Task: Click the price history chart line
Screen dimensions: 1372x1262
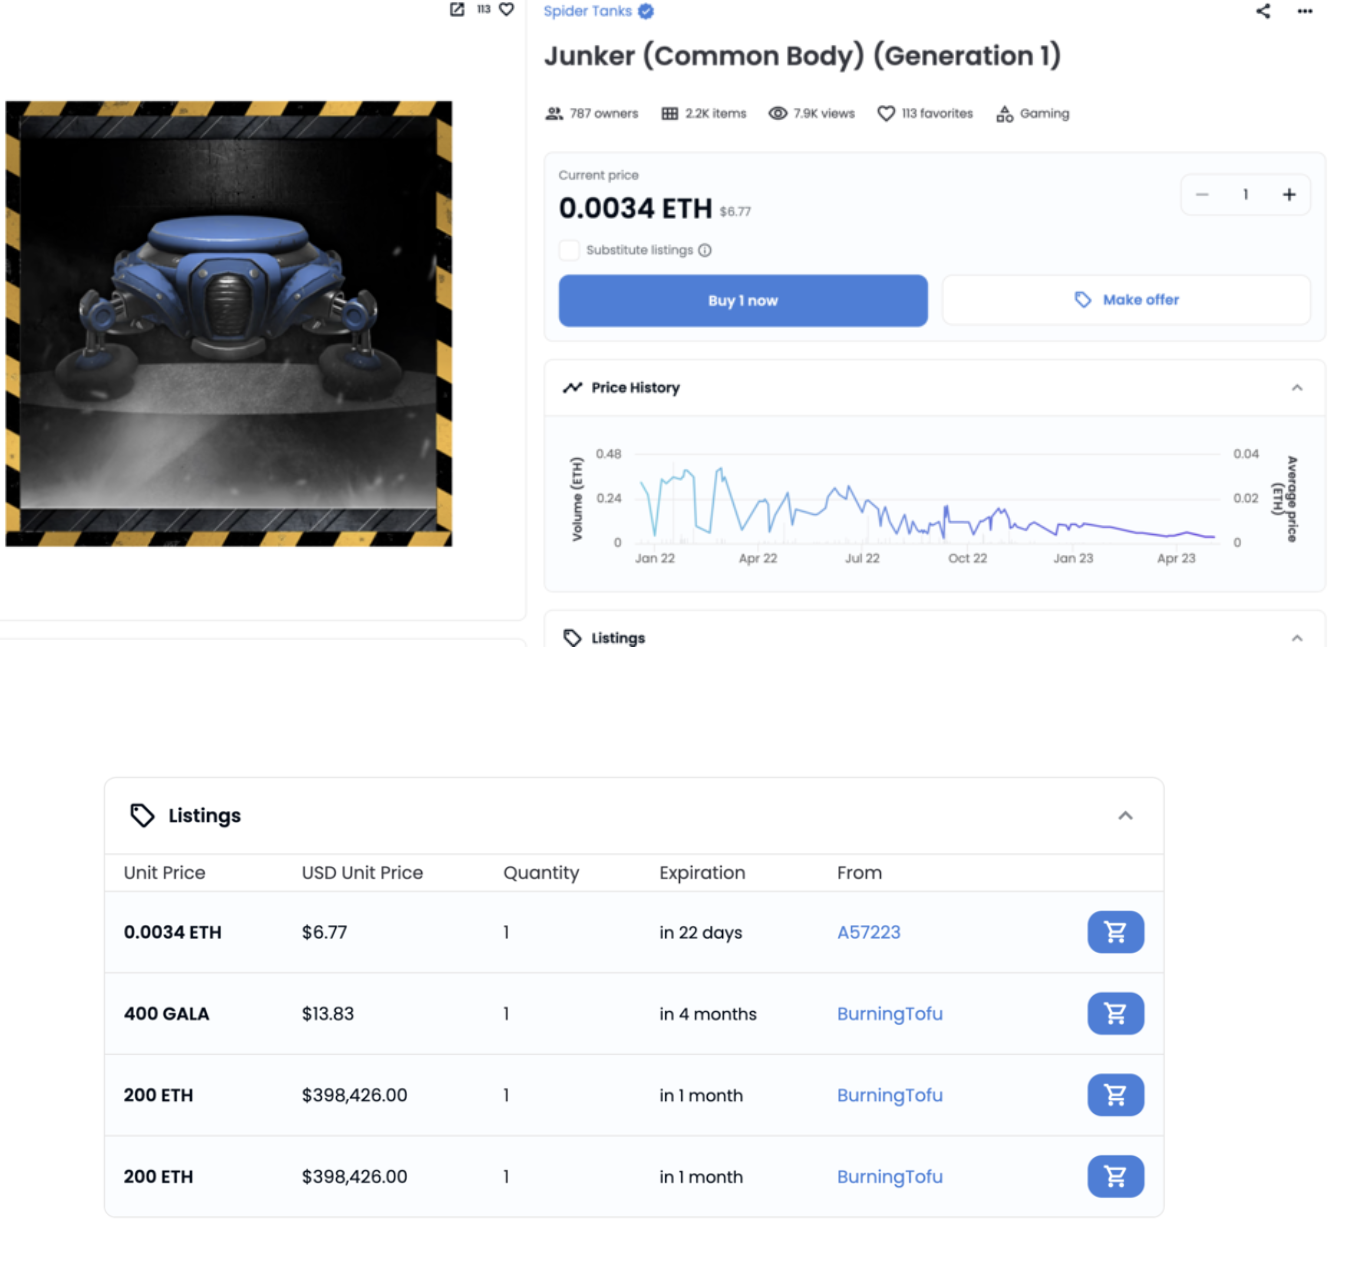Action: click(926, 505)
